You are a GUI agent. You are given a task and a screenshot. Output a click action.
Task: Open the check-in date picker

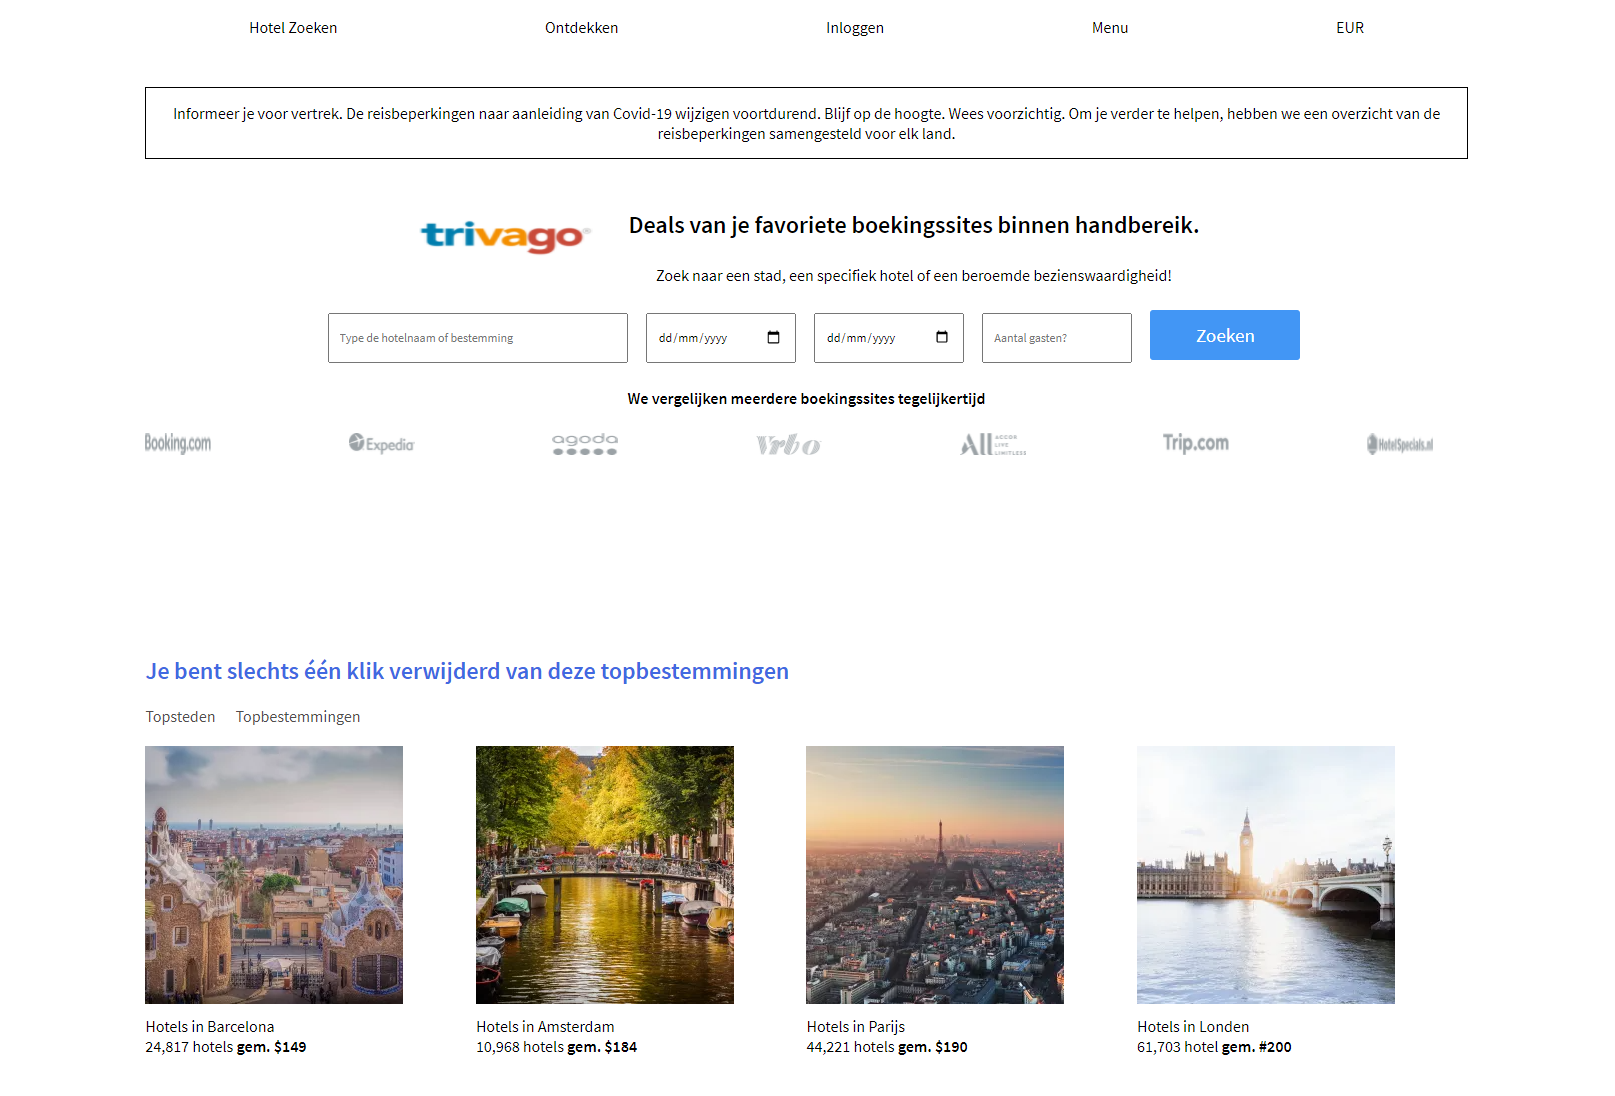tap(720, 338)
